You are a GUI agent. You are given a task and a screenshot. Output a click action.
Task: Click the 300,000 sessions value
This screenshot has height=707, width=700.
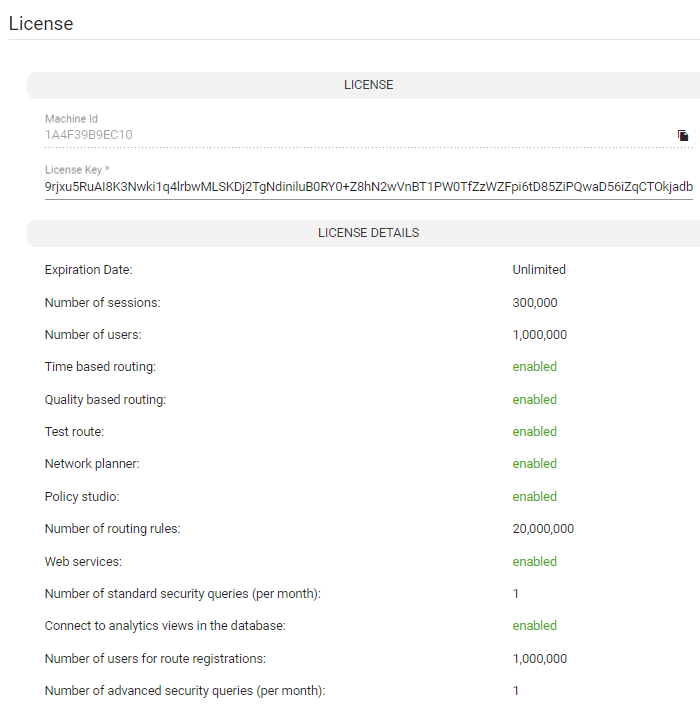point(535,303)
